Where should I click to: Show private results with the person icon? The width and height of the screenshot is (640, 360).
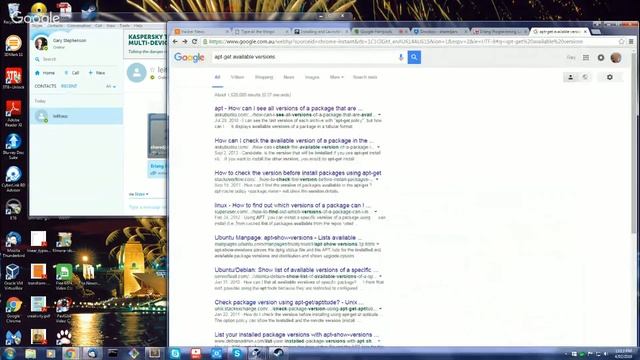point(571,77)
